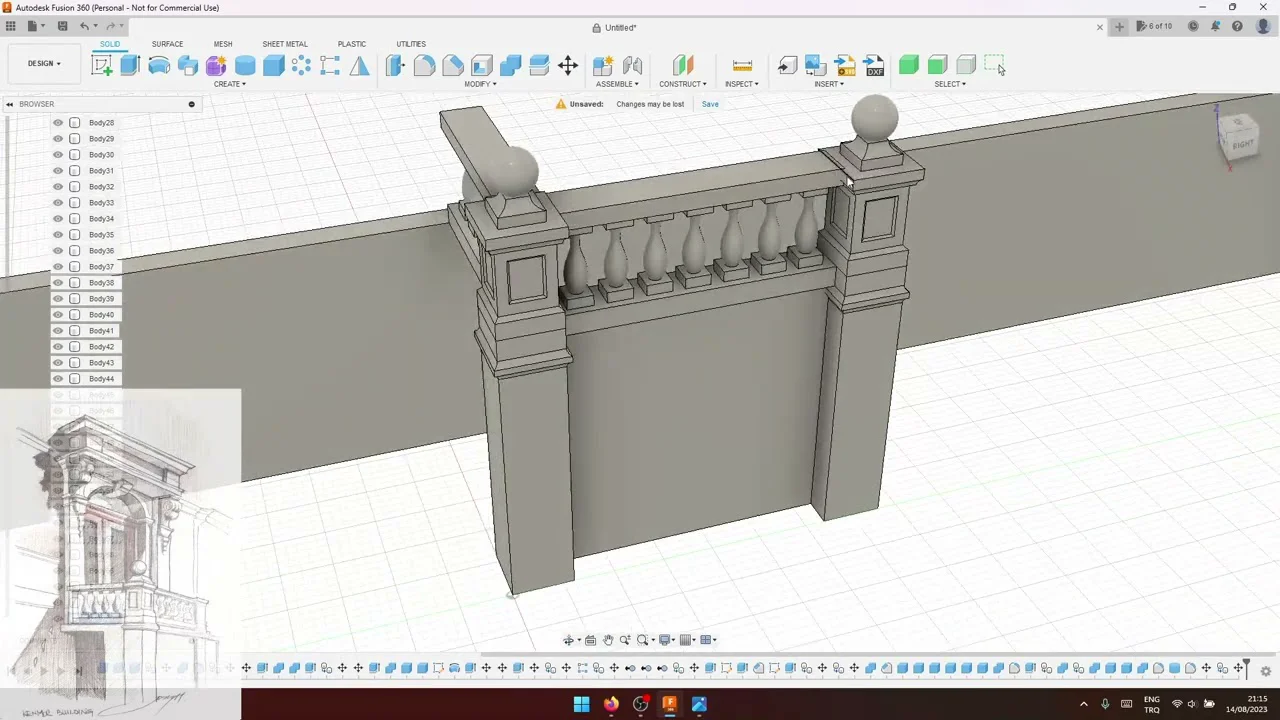The width and height of the screenshot is (1280, 720).
Task: Toggle visibility of Body35
Action: tap(58, 235)
